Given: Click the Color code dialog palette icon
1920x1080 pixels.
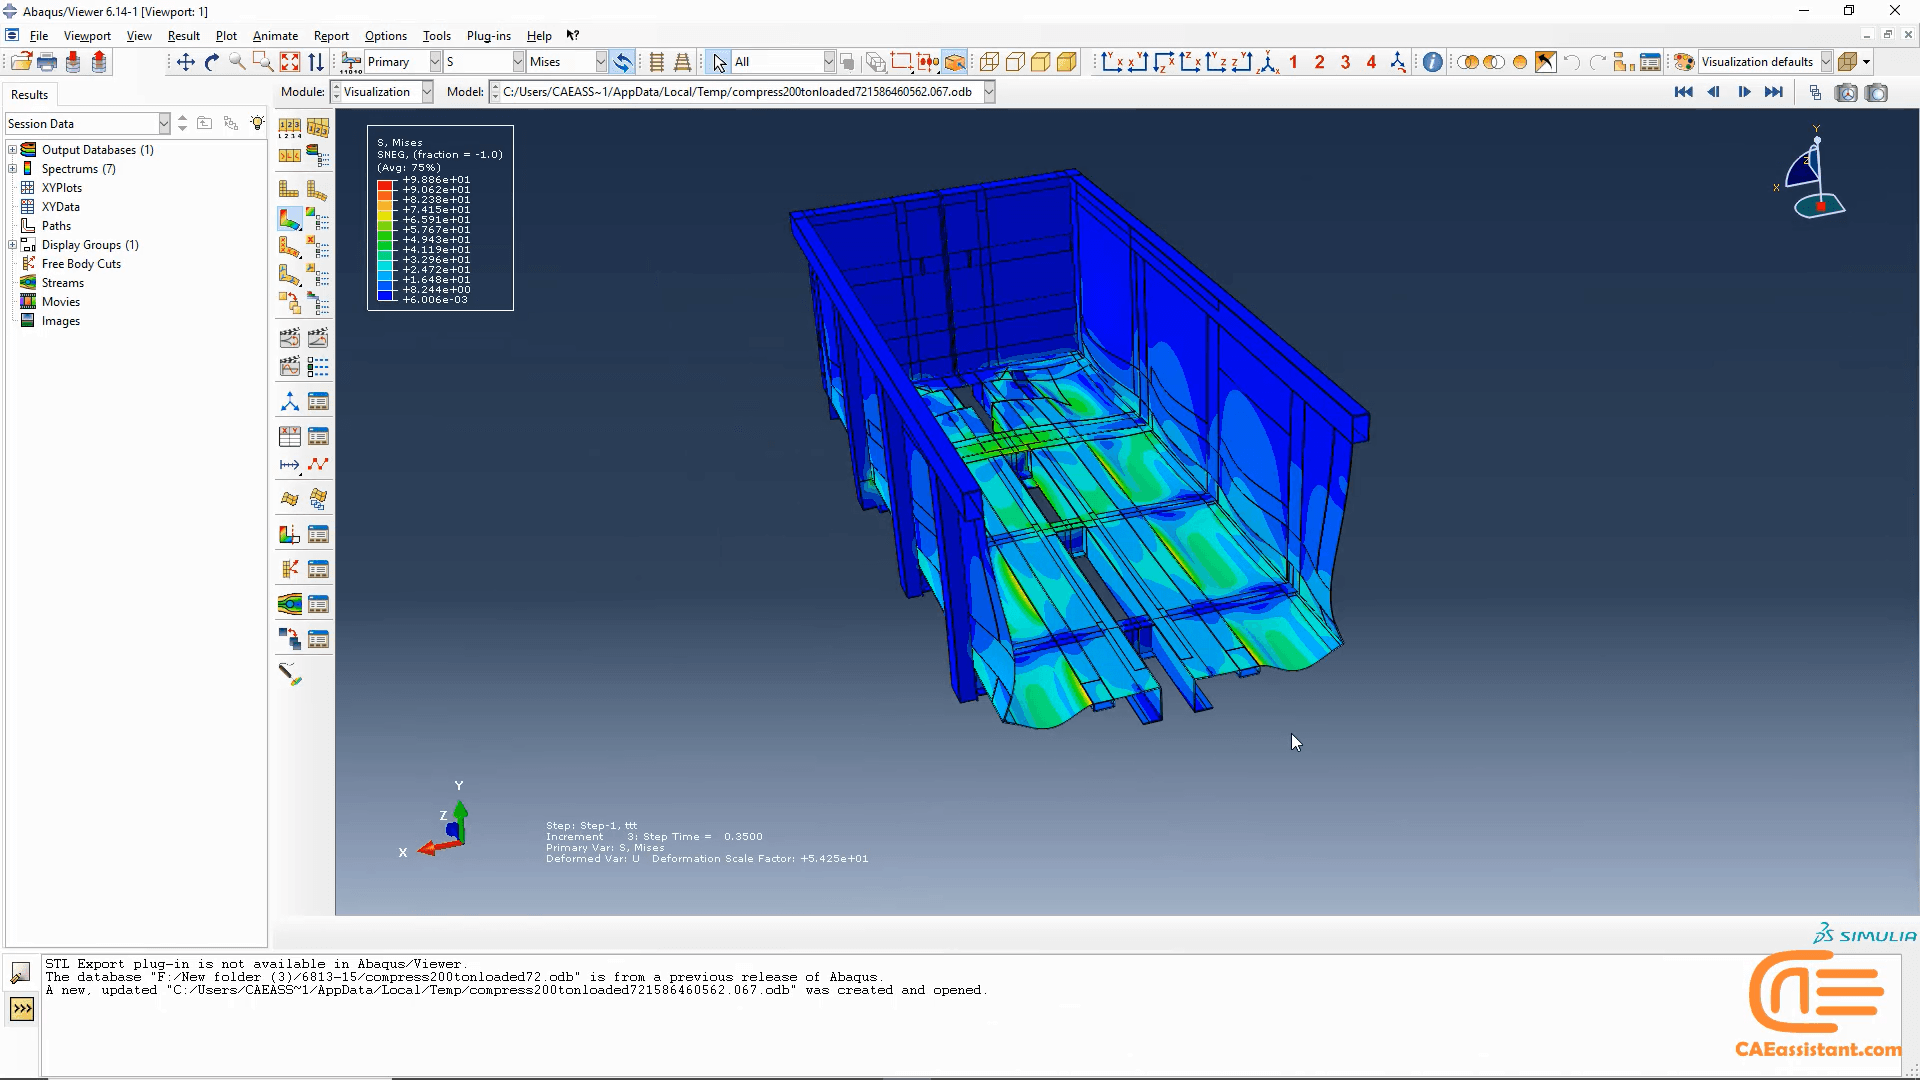Looking at the screenshot, I should [1684, 62].
